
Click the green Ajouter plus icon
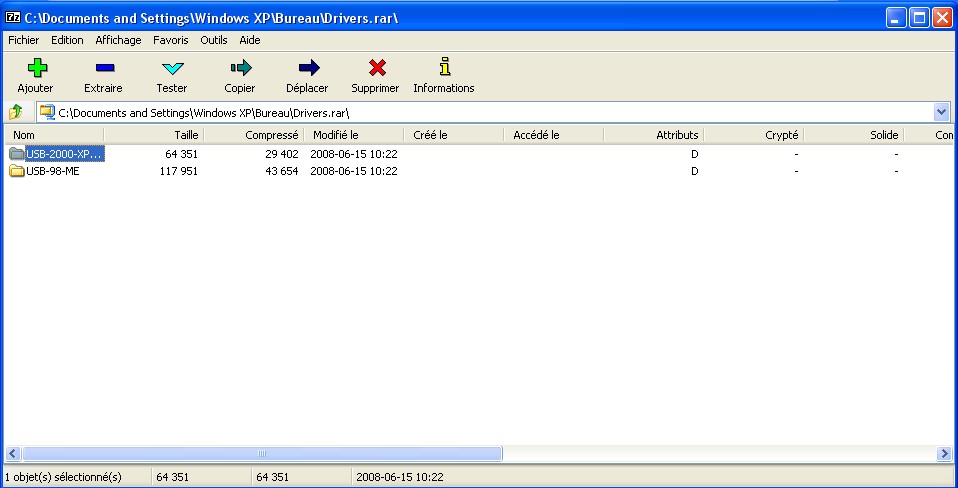pyautogui.click(x=37, y=67)
